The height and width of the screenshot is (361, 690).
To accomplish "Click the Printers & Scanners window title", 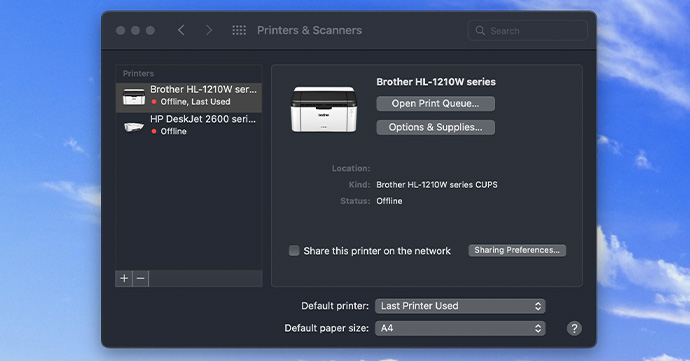I will [x=309, y=30].
